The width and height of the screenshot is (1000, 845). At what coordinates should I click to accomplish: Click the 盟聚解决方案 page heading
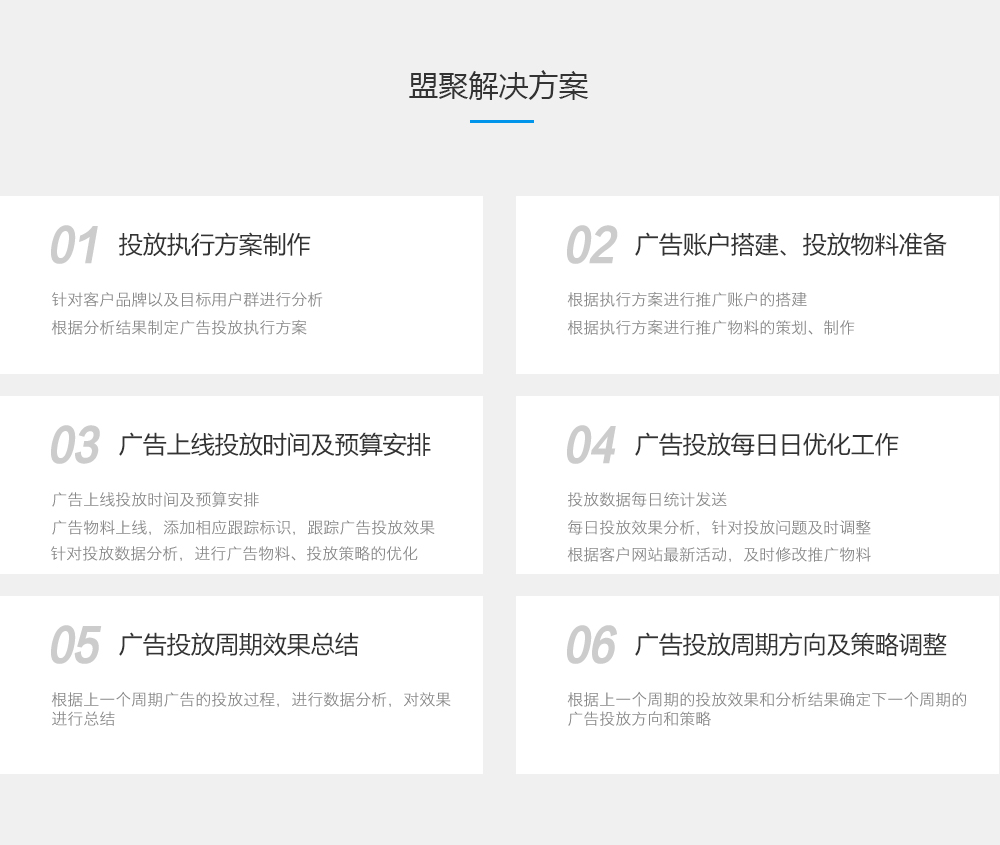[x=498, y=86]
